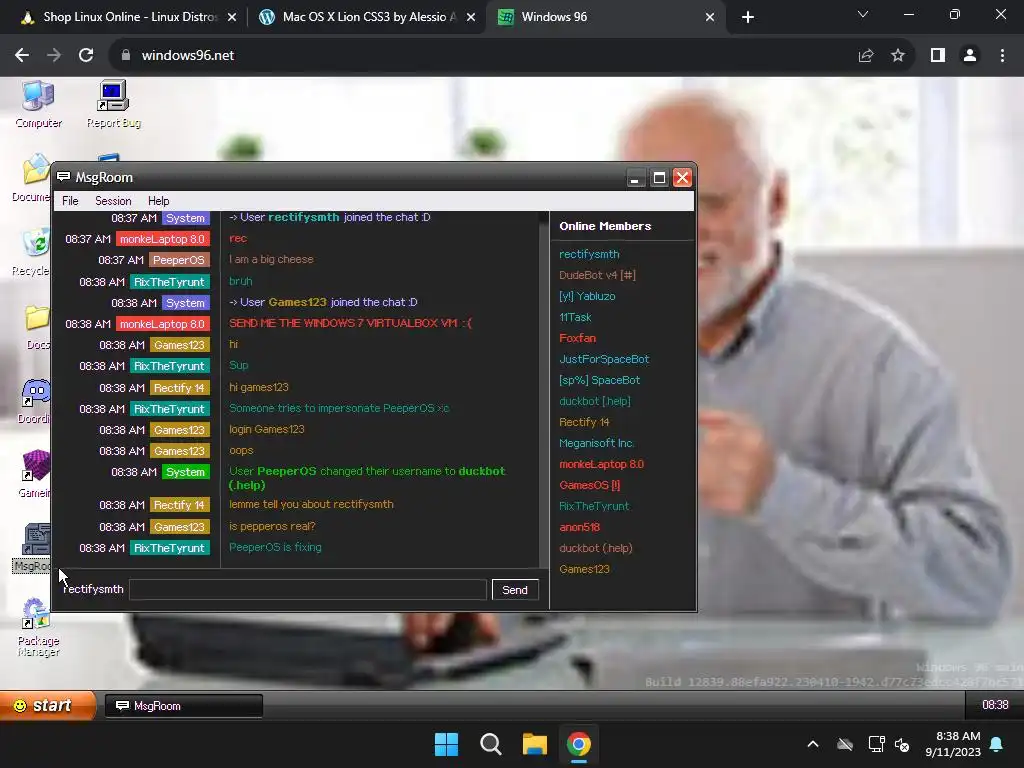Switch to the Shop Linux Online tab
1024x768 pixels.
129,17
